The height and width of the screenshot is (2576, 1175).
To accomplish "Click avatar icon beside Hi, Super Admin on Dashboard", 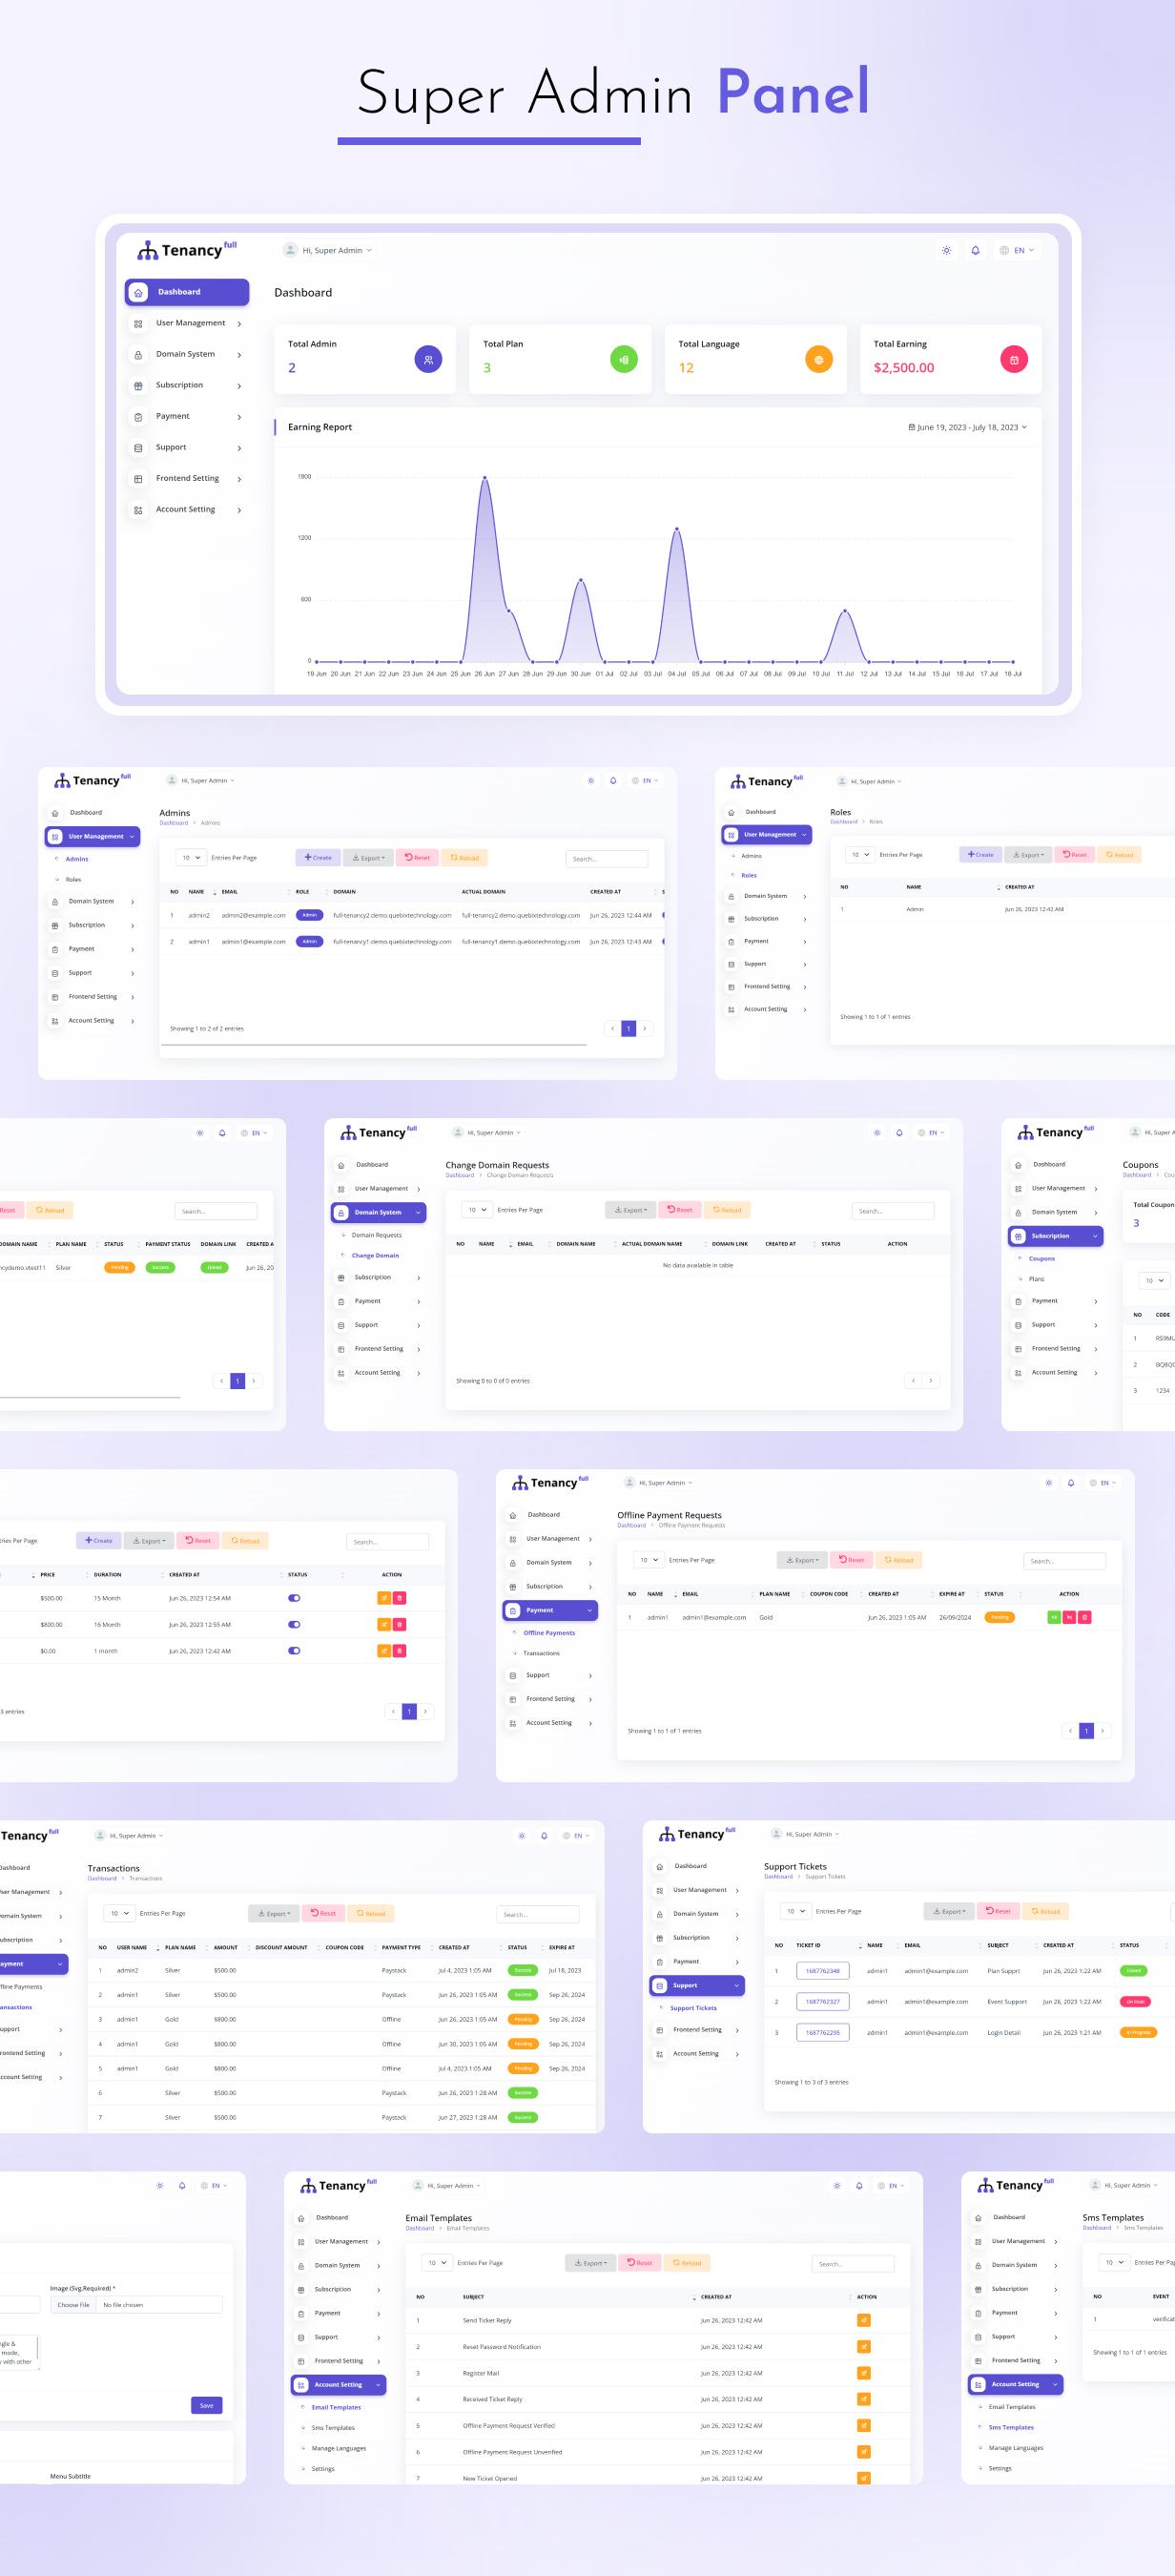I will click(290, 250).
